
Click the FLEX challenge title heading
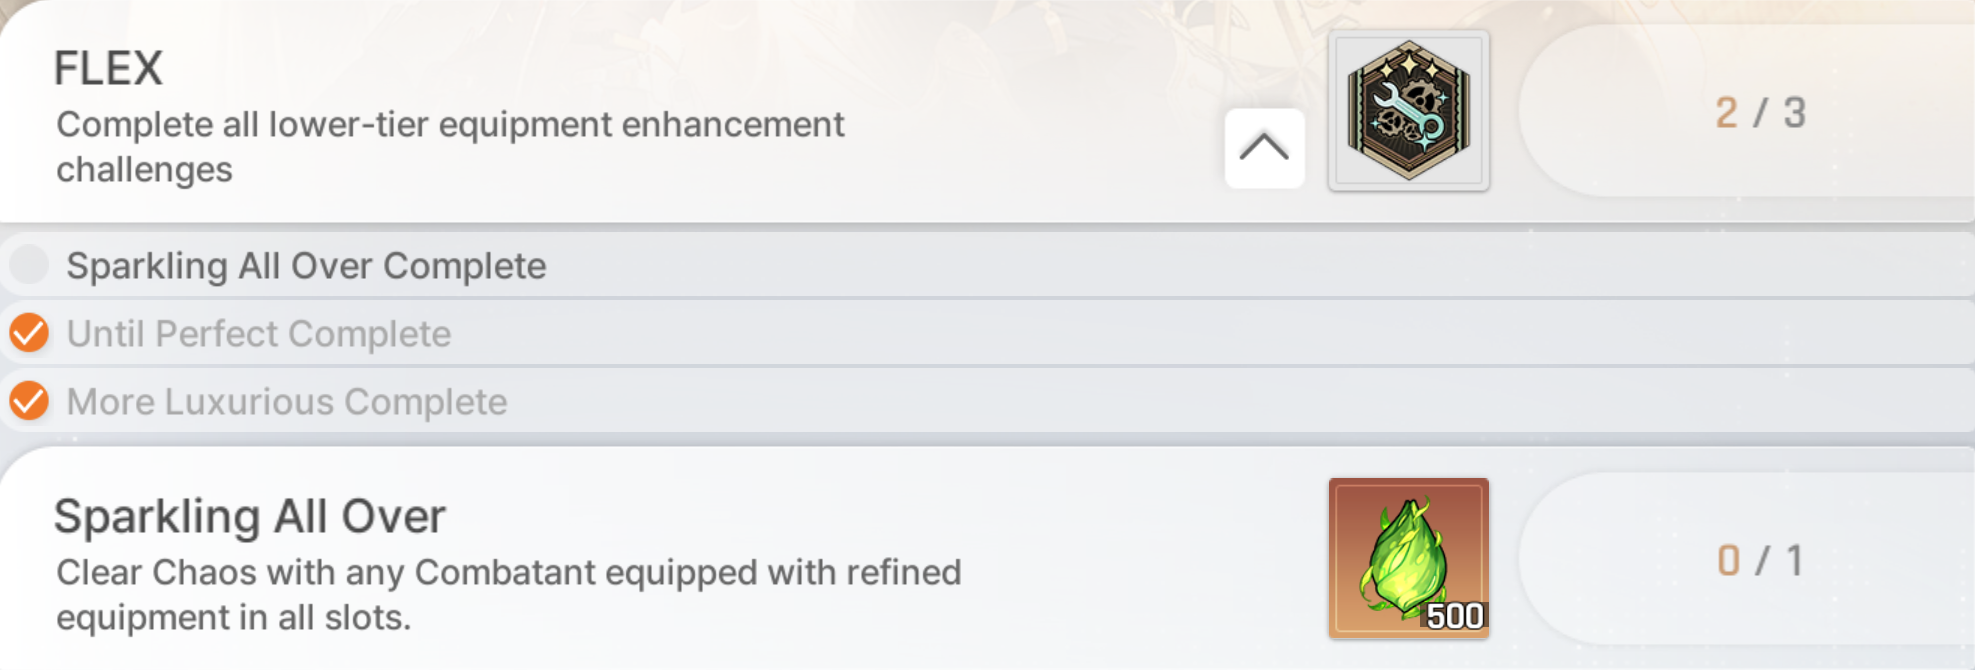108,69
